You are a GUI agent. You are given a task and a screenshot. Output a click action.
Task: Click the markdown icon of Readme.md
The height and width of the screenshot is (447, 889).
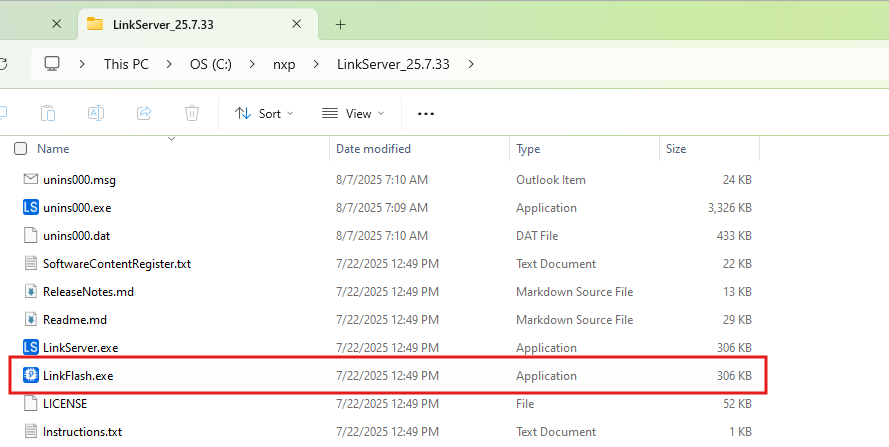[31, 319]
